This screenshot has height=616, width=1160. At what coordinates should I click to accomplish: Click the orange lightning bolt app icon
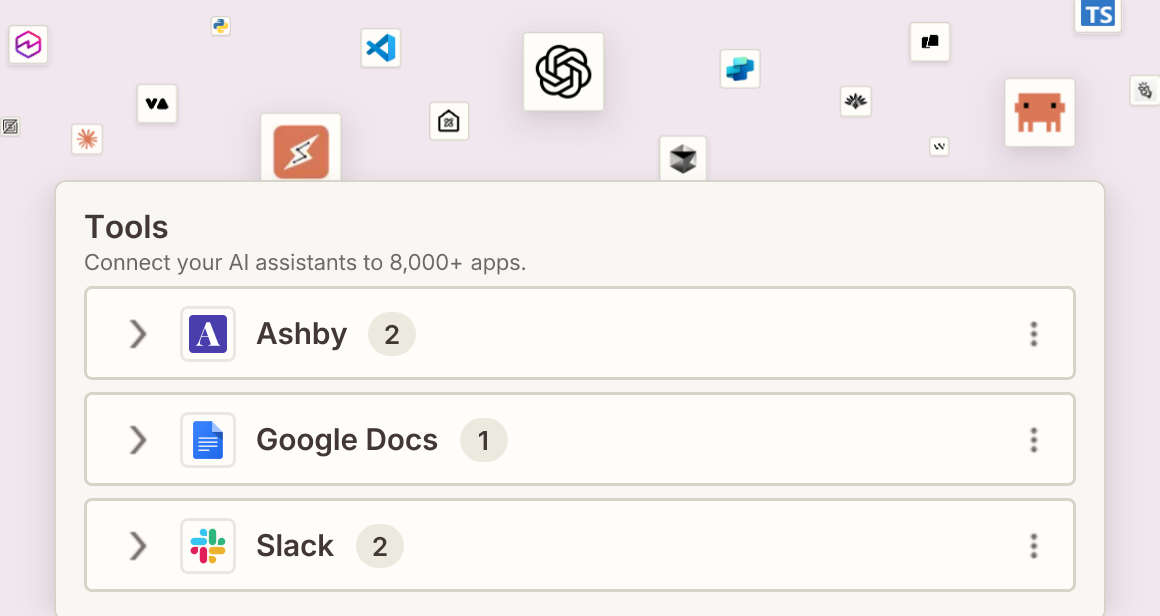click(301, 150)
